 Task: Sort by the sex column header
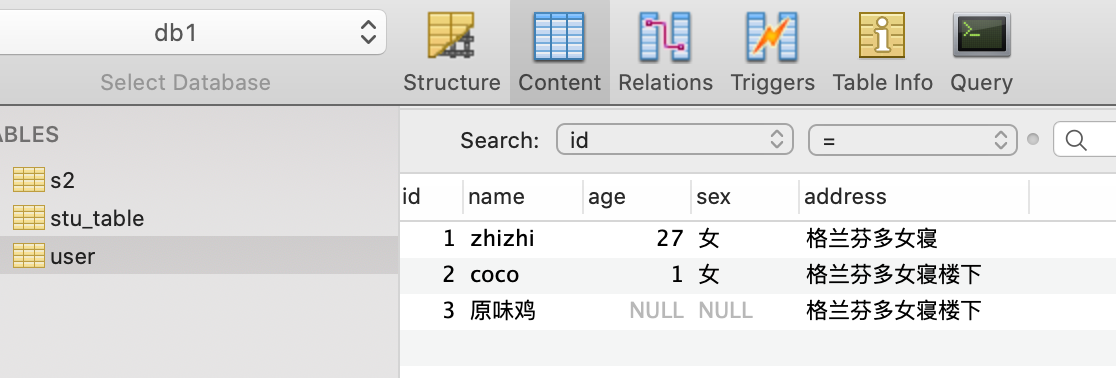744,196
